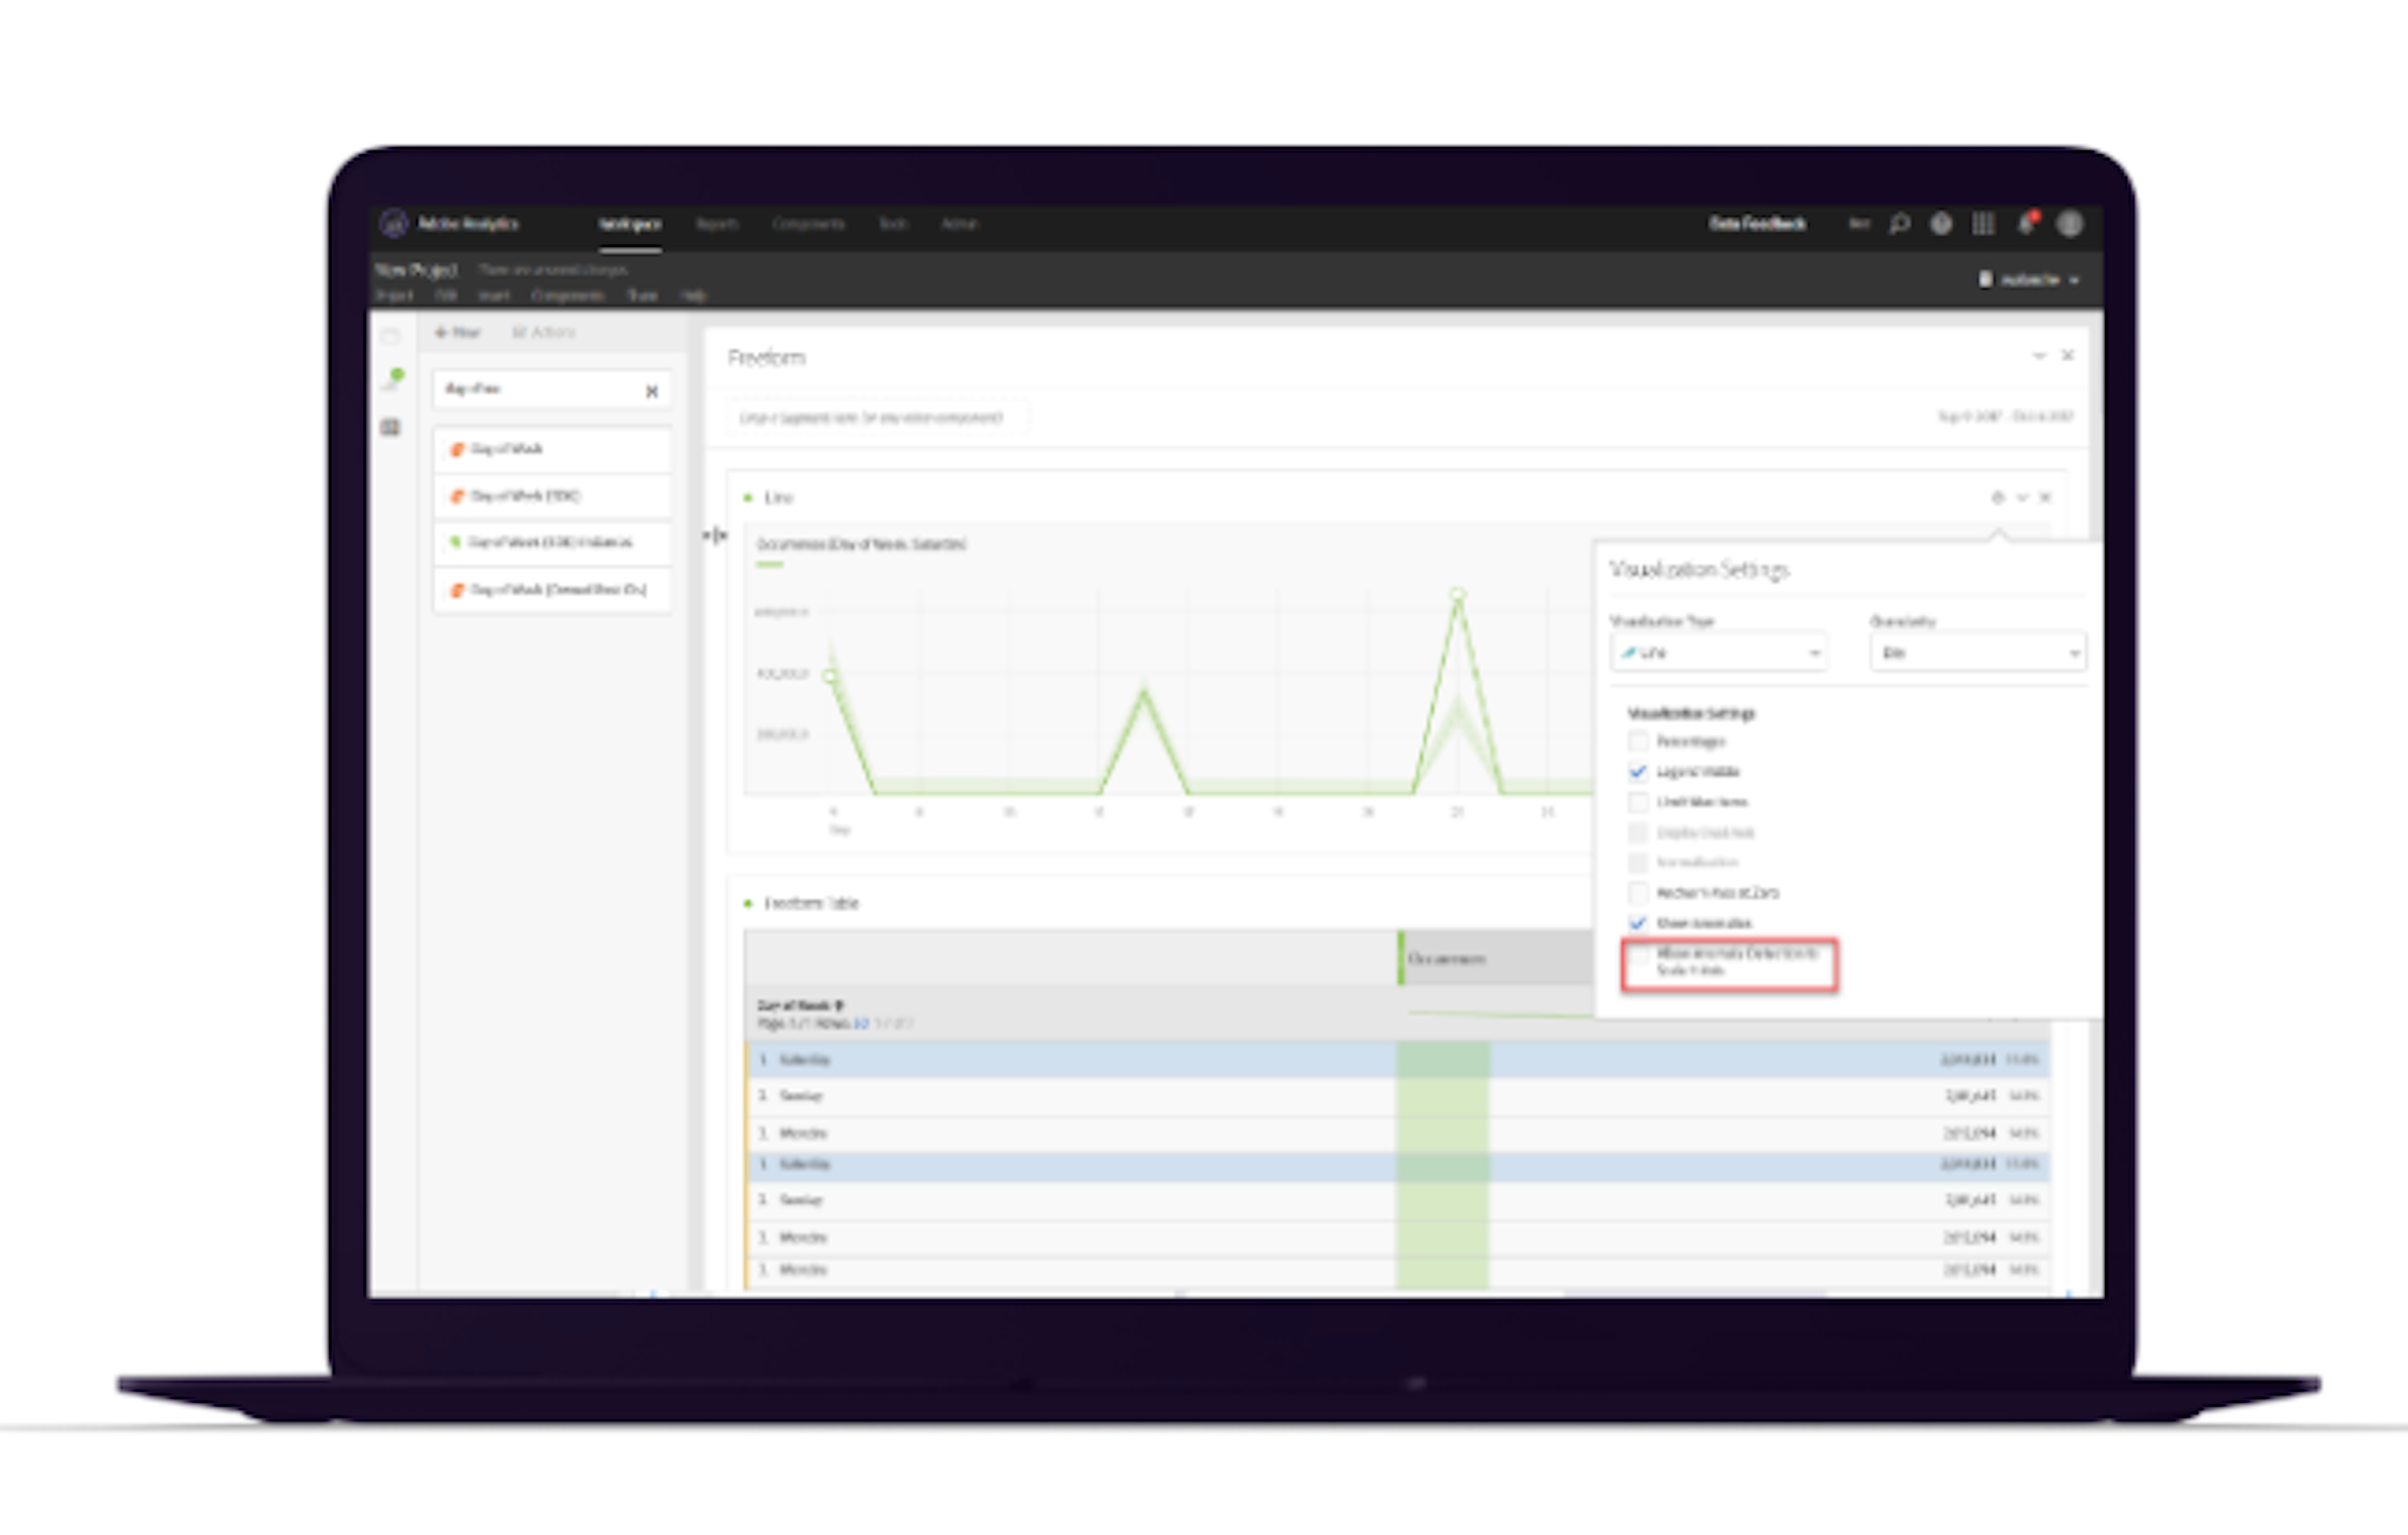Viewport: 2408px width, 1535px height.
Task: Open the apps grid launcher icon
Action: pos(1984,224)
